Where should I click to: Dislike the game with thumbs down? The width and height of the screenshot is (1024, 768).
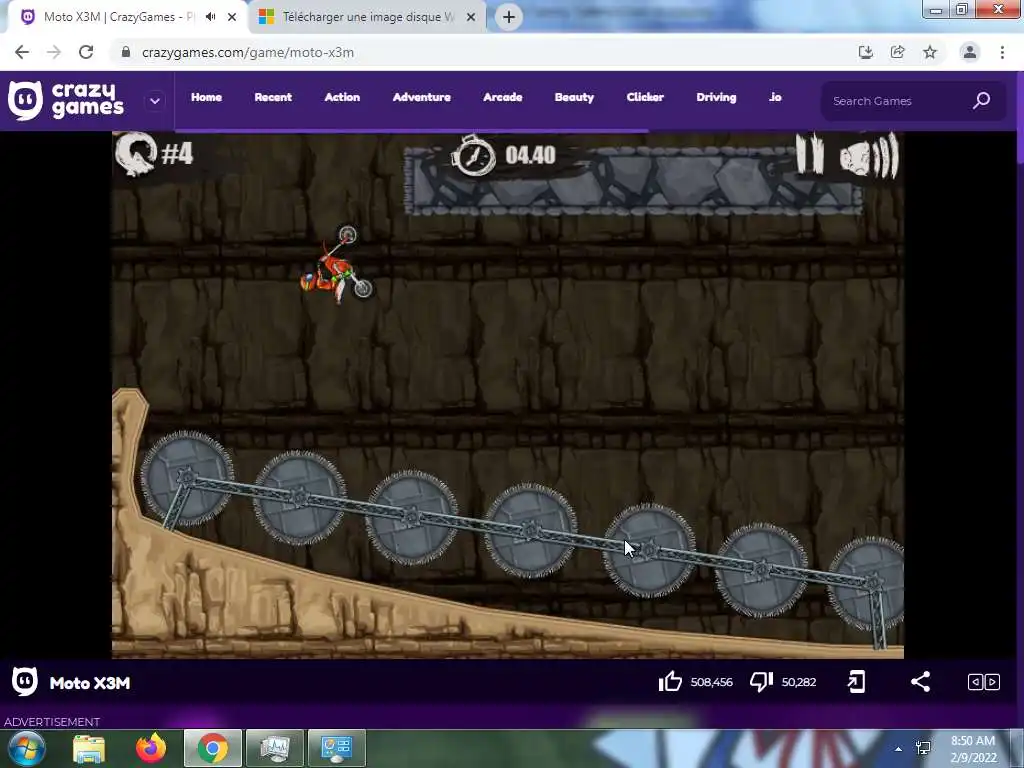(761, 682)
